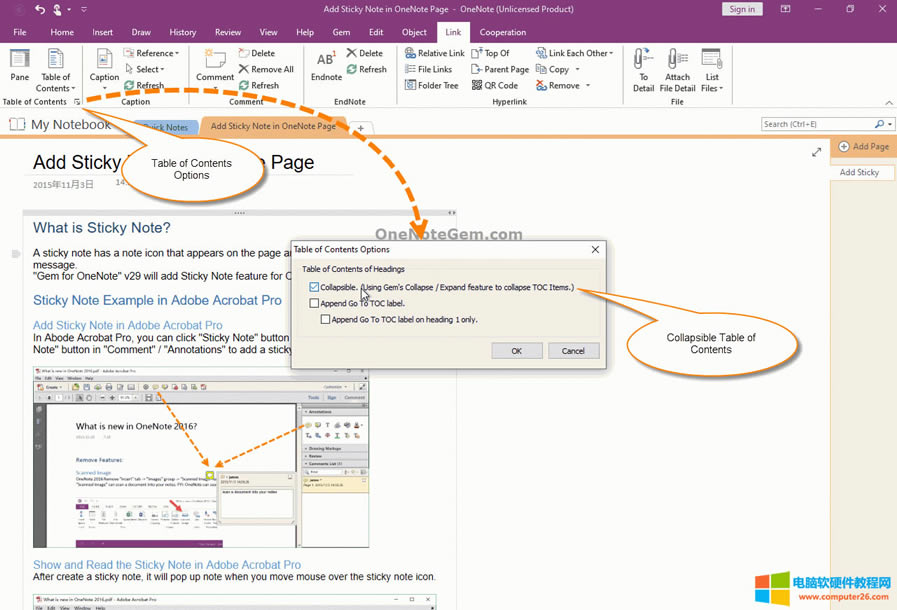Check Append Go To TOC on heading 1 only
Screen dimensions: 897x610
[326, 320]
